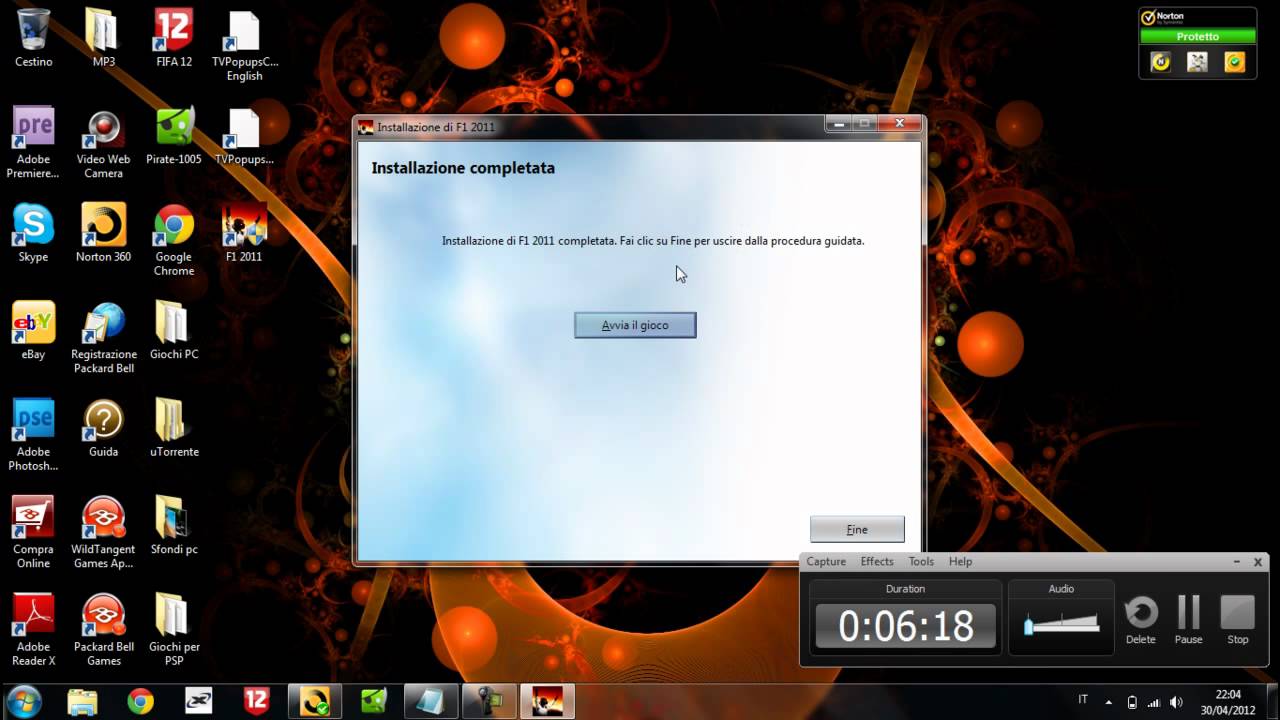Launch the game with Avvia il gioco
The width and height of the screenshot is (1280, 720).
tap(635, 325)
